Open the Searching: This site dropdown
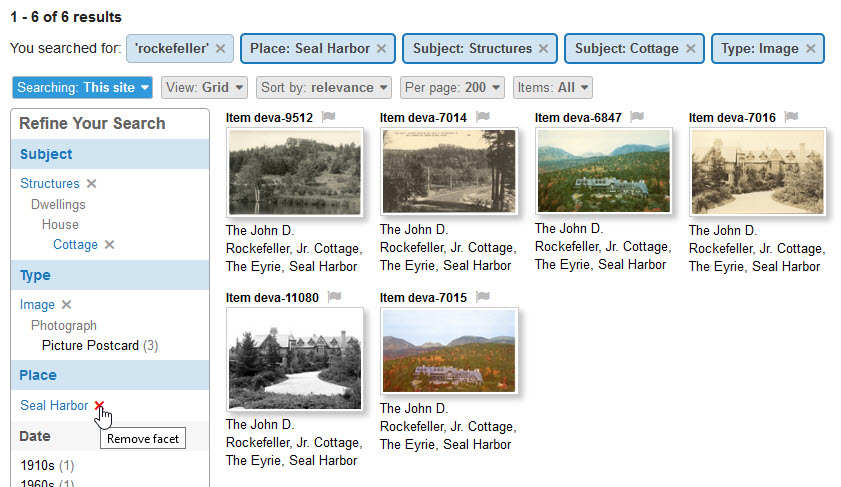Viewport: 841px width, 487px height. tap(82, 87)
